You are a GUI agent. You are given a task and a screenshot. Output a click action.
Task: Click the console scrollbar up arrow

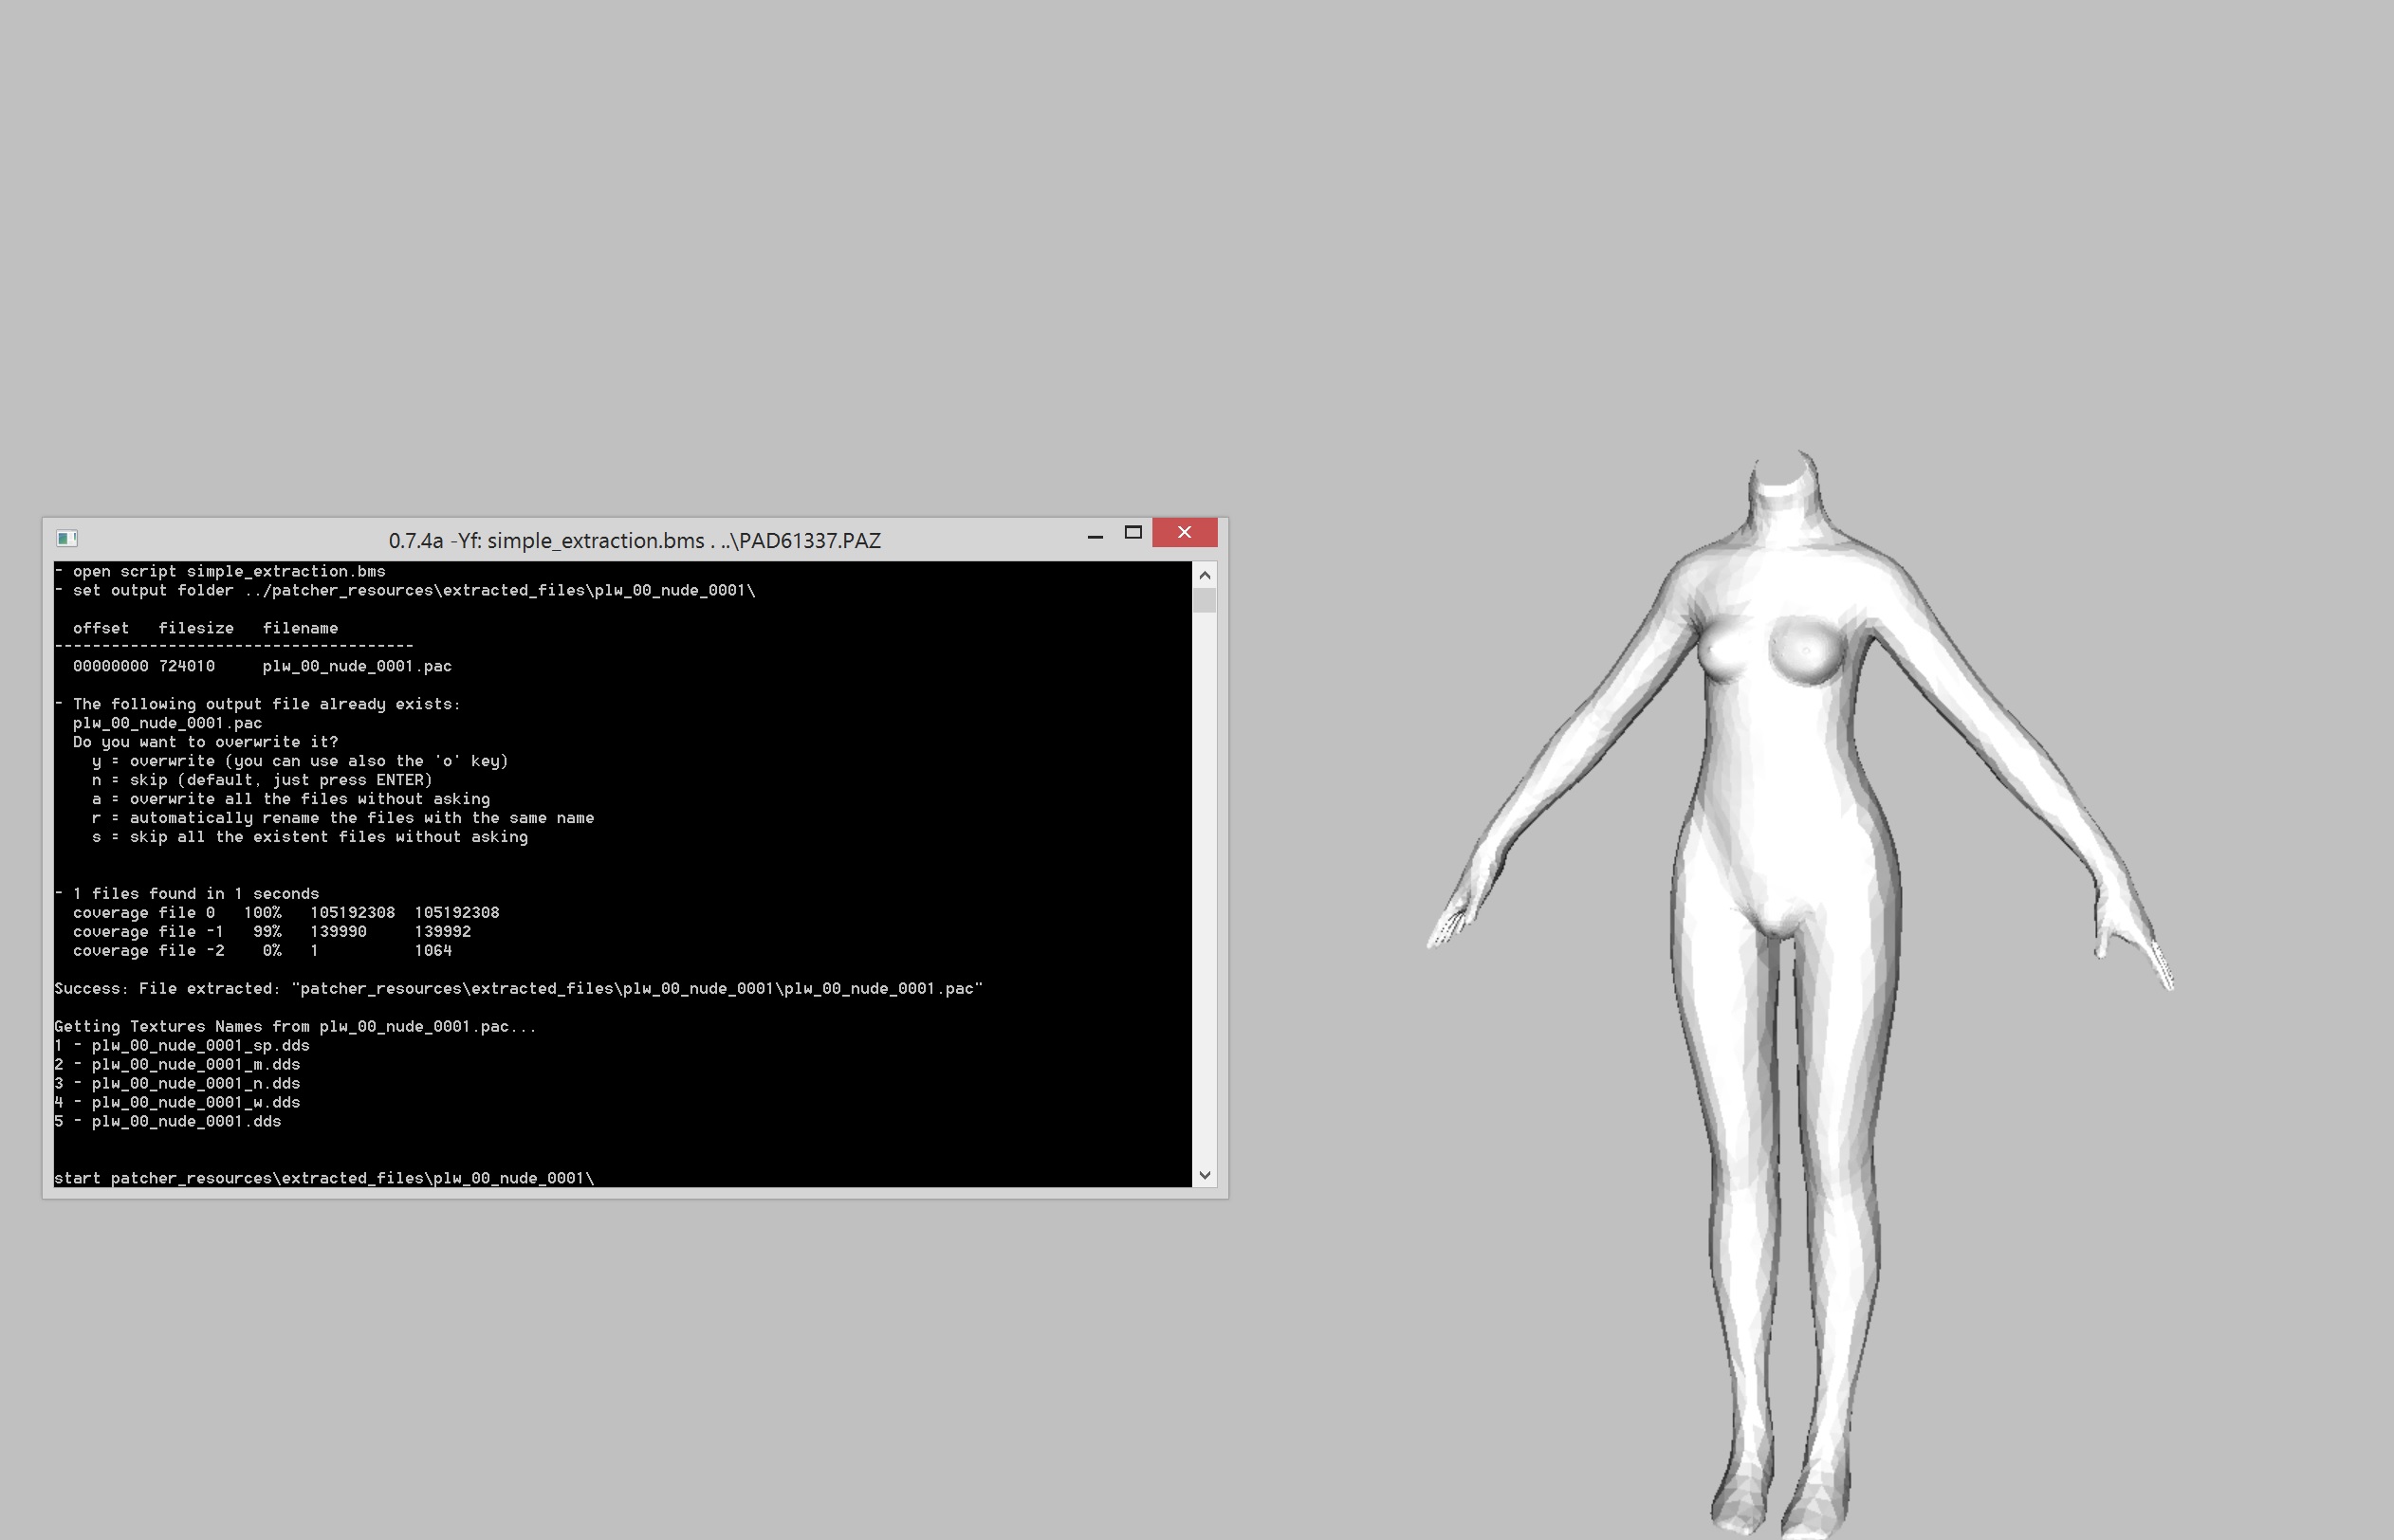pos(1205,575)
